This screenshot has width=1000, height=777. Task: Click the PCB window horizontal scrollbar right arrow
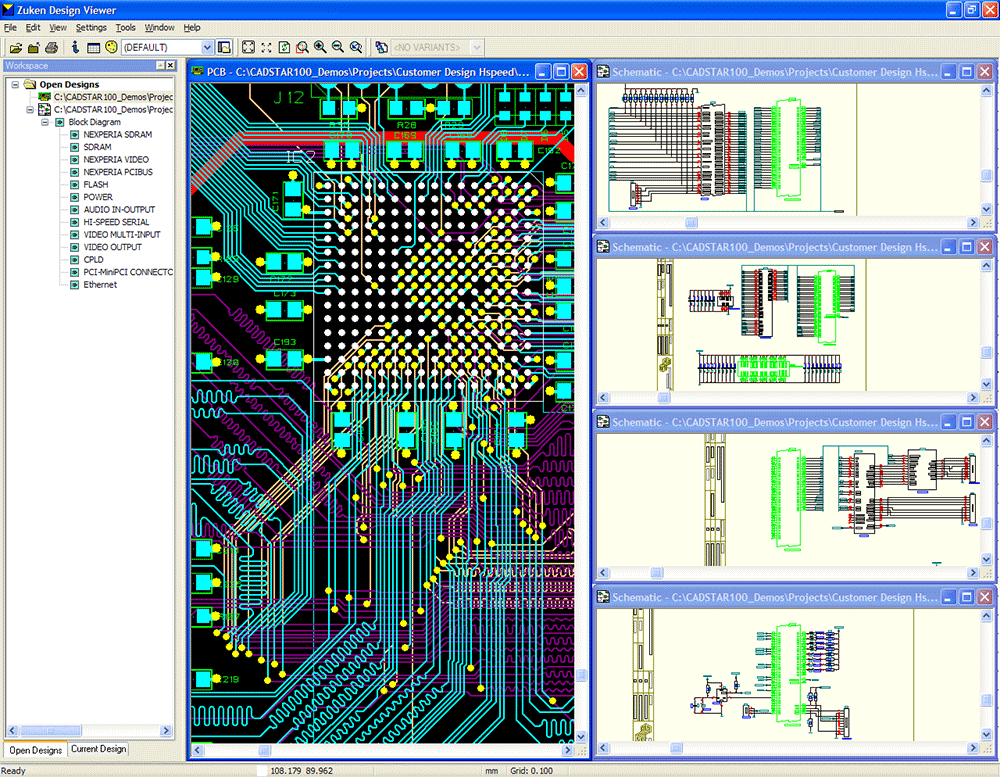click(x=570, y=749)
